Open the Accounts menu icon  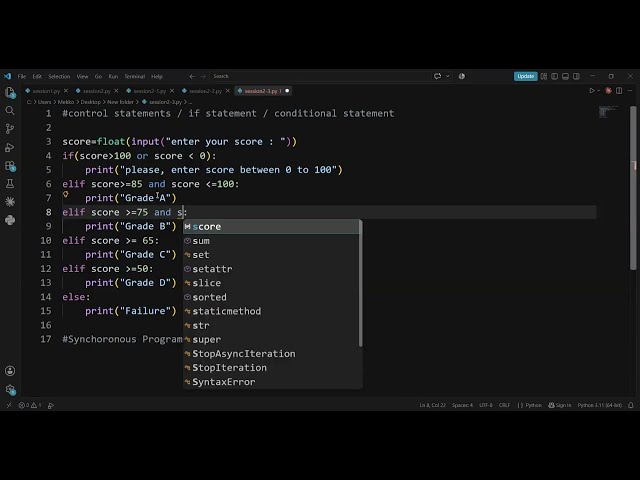[10, 371]
